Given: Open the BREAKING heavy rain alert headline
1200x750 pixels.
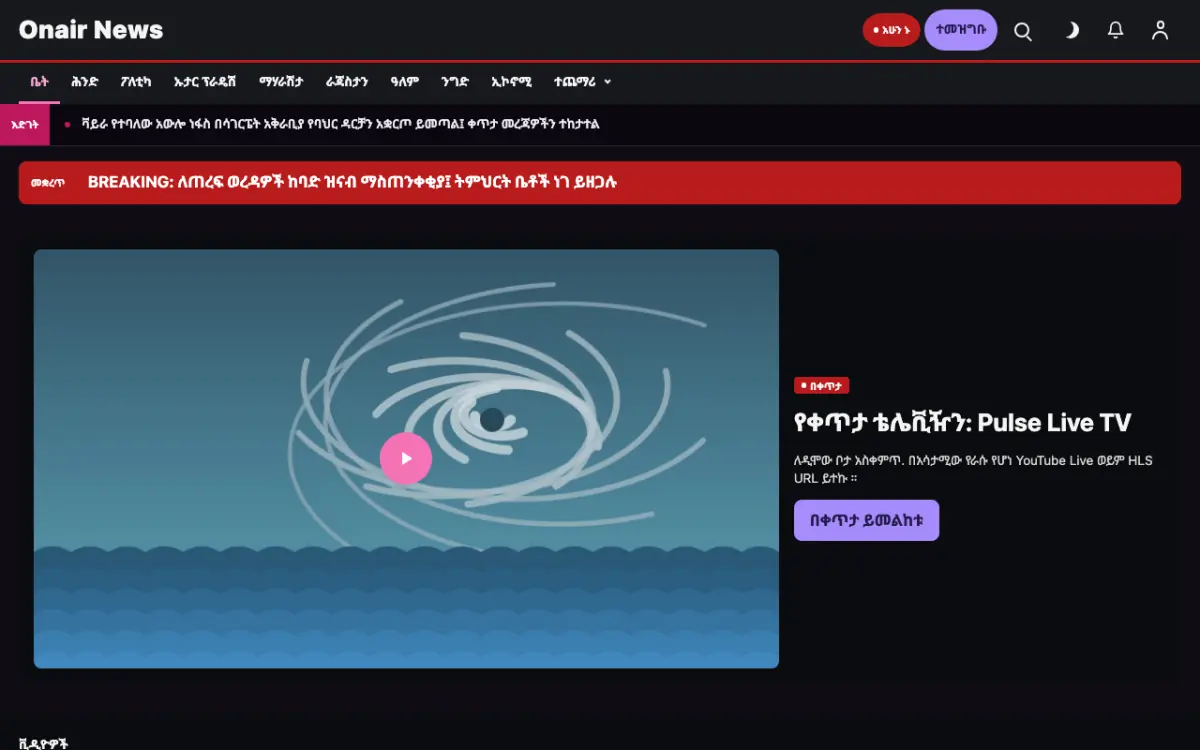Looking at the screenshot, I should [352, 182].
